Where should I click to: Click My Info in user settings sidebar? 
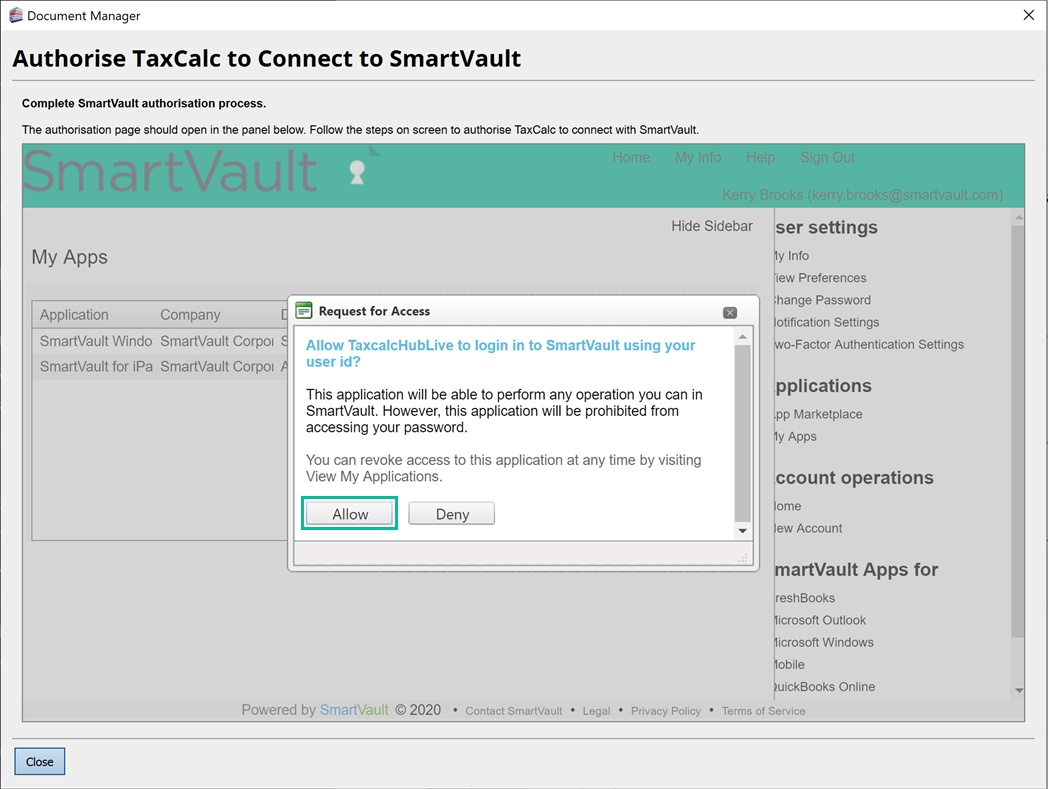click(x=791, y=255)
